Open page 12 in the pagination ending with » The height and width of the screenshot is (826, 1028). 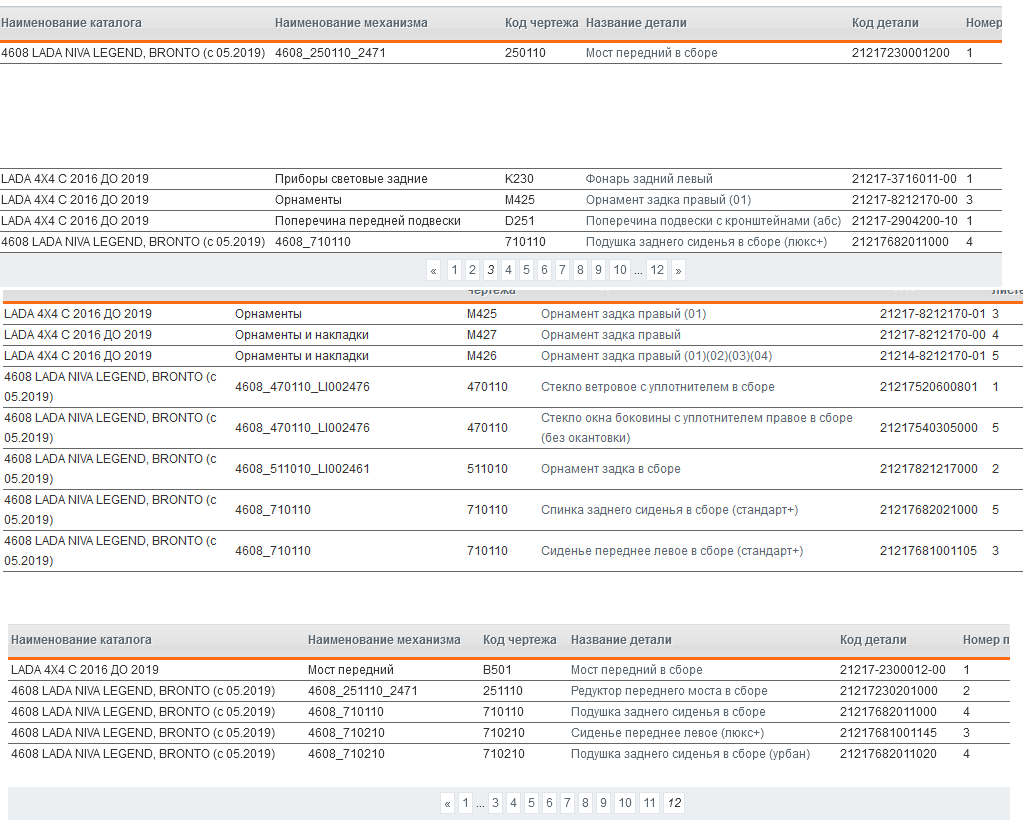coord(657,270)
